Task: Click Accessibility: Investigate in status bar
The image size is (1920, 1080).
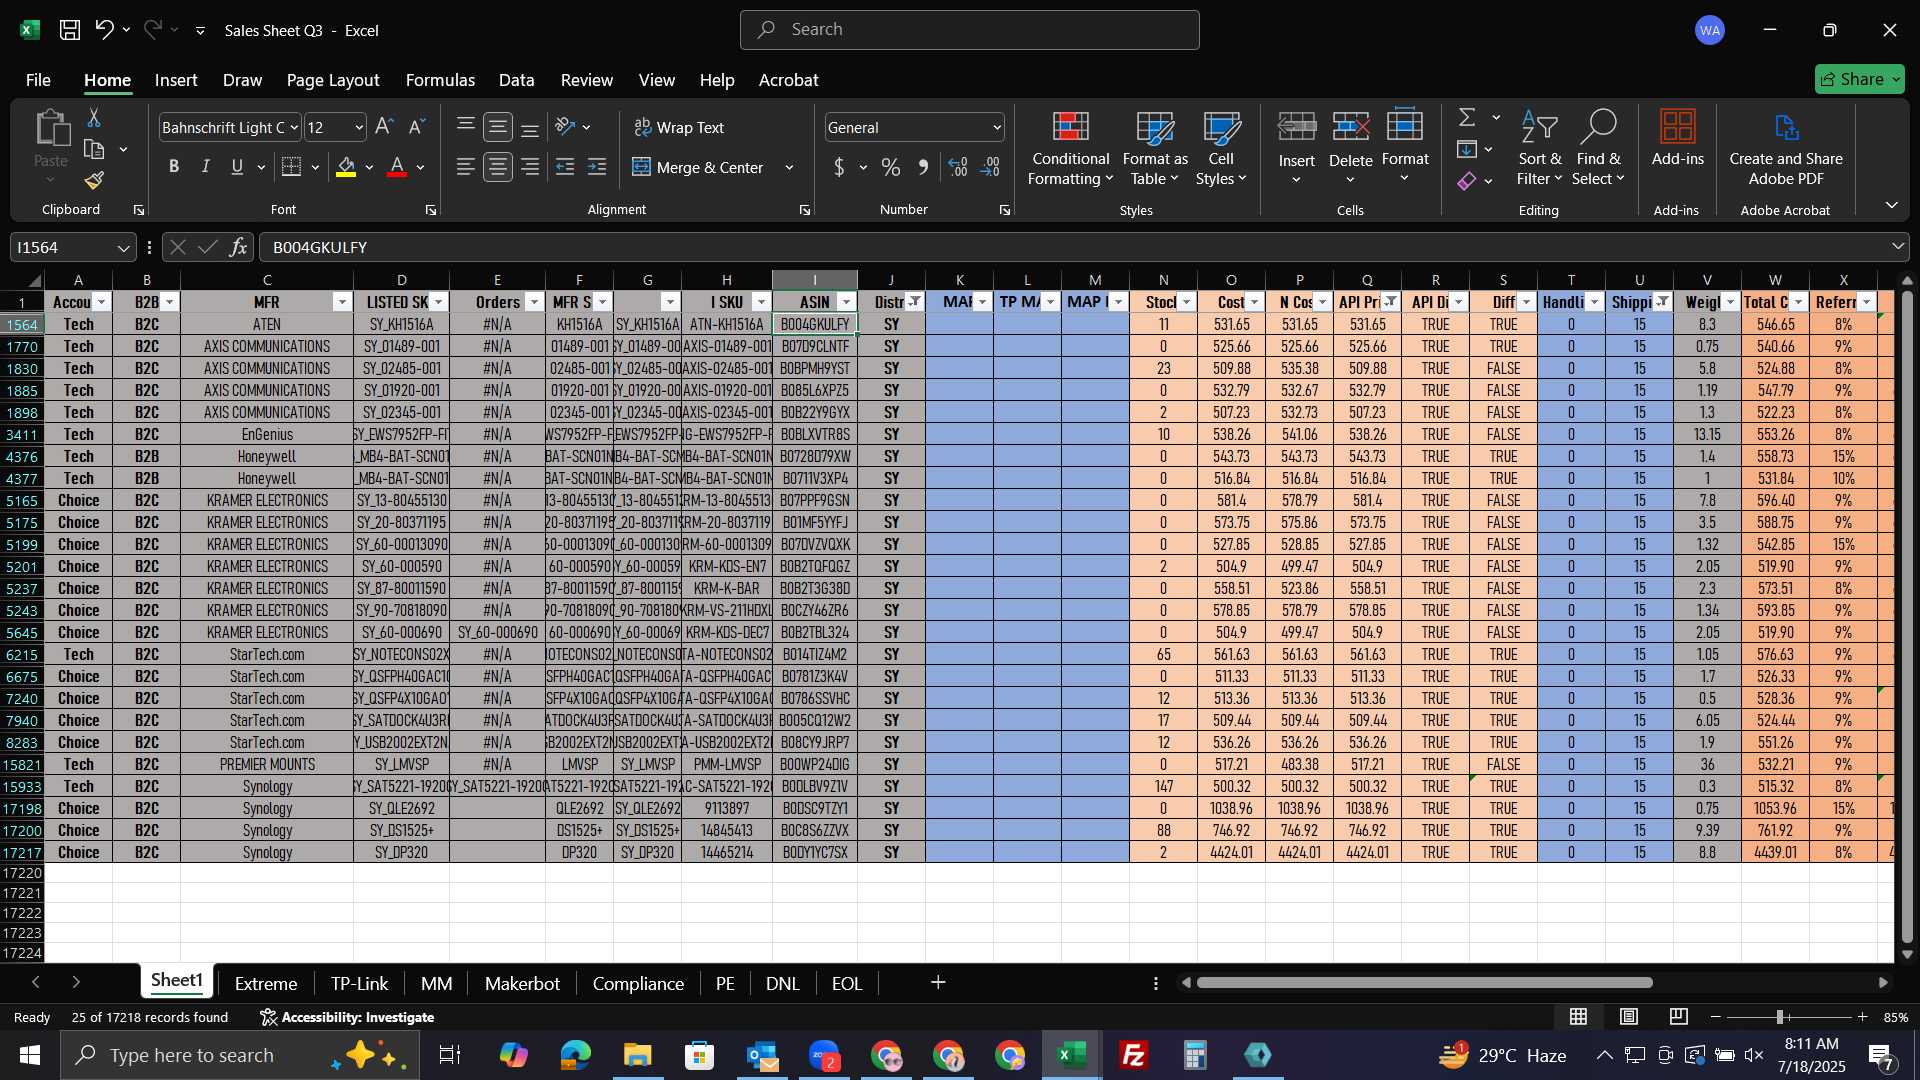Action: [347, 1017]
